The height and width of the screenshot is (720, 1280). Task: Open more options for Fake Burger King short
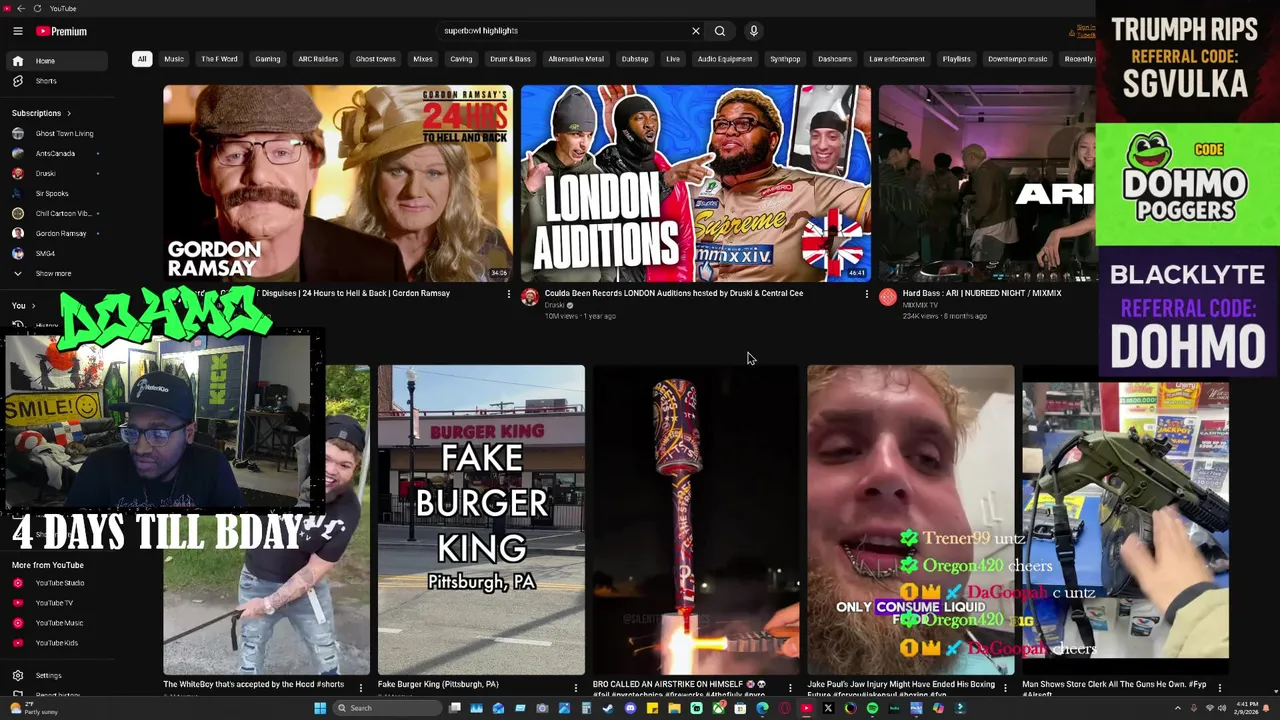coord(575,687)
